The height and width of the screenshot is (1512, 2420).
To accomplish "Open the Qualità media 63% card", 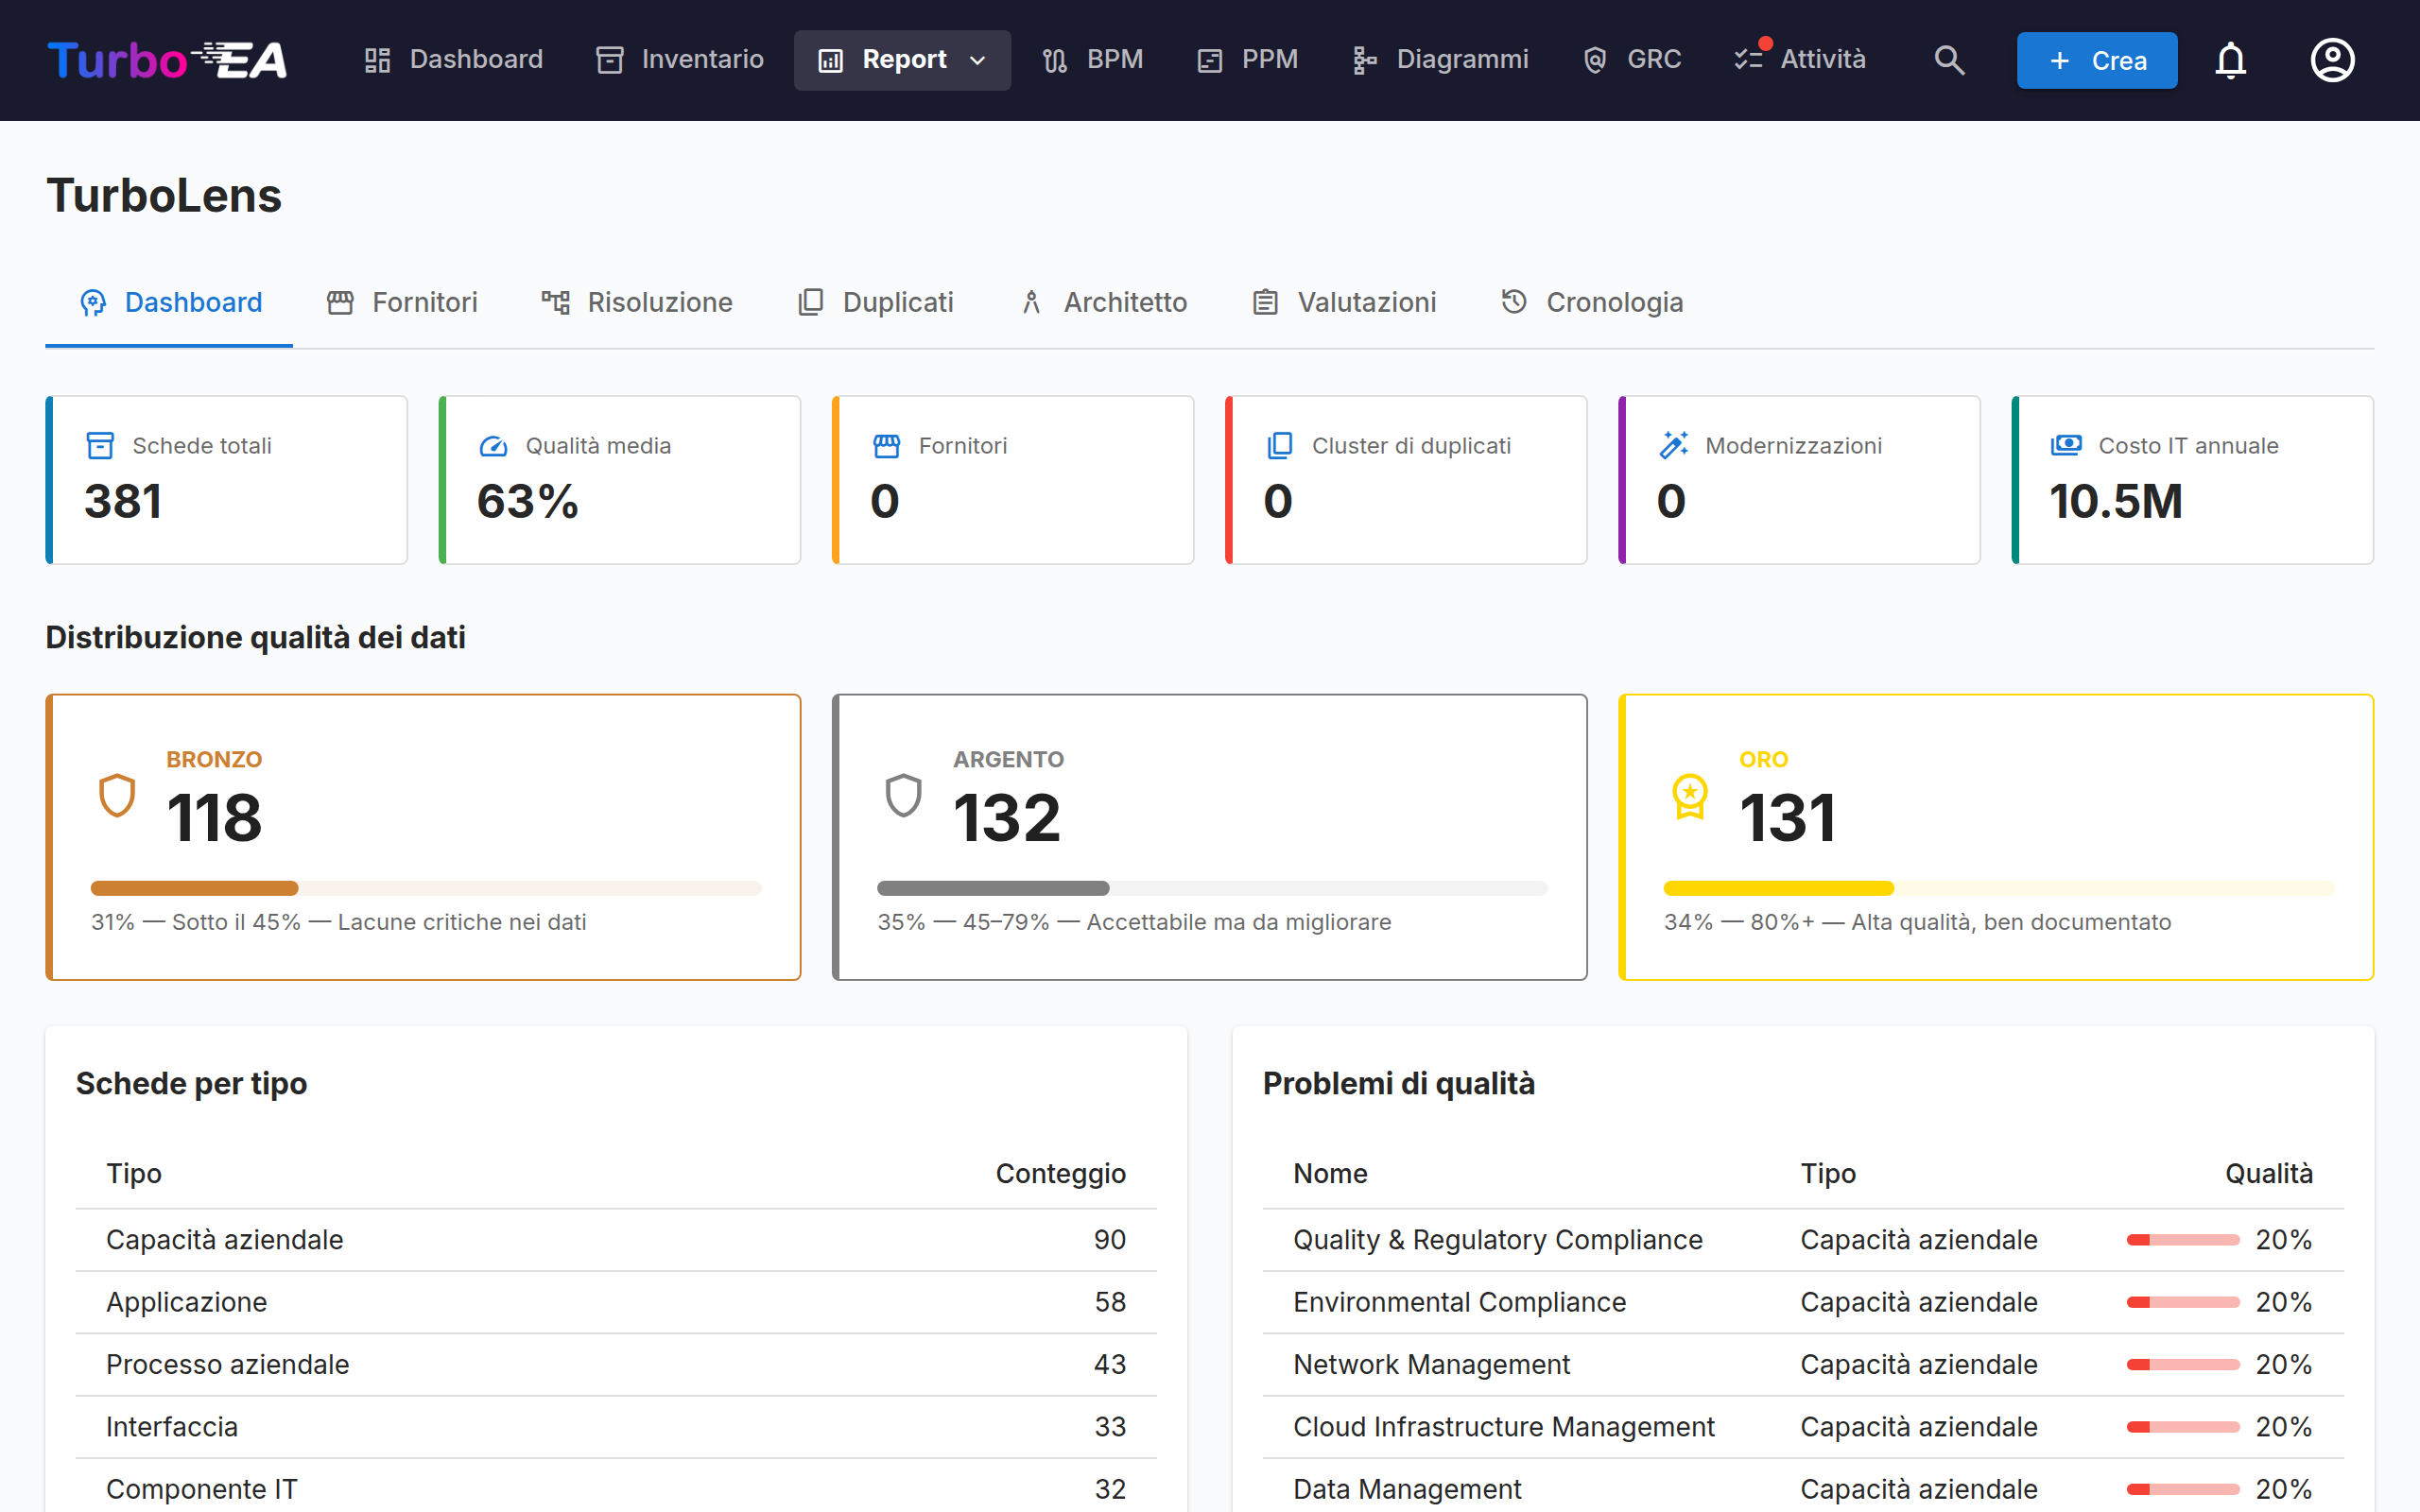I will point(620,480).
